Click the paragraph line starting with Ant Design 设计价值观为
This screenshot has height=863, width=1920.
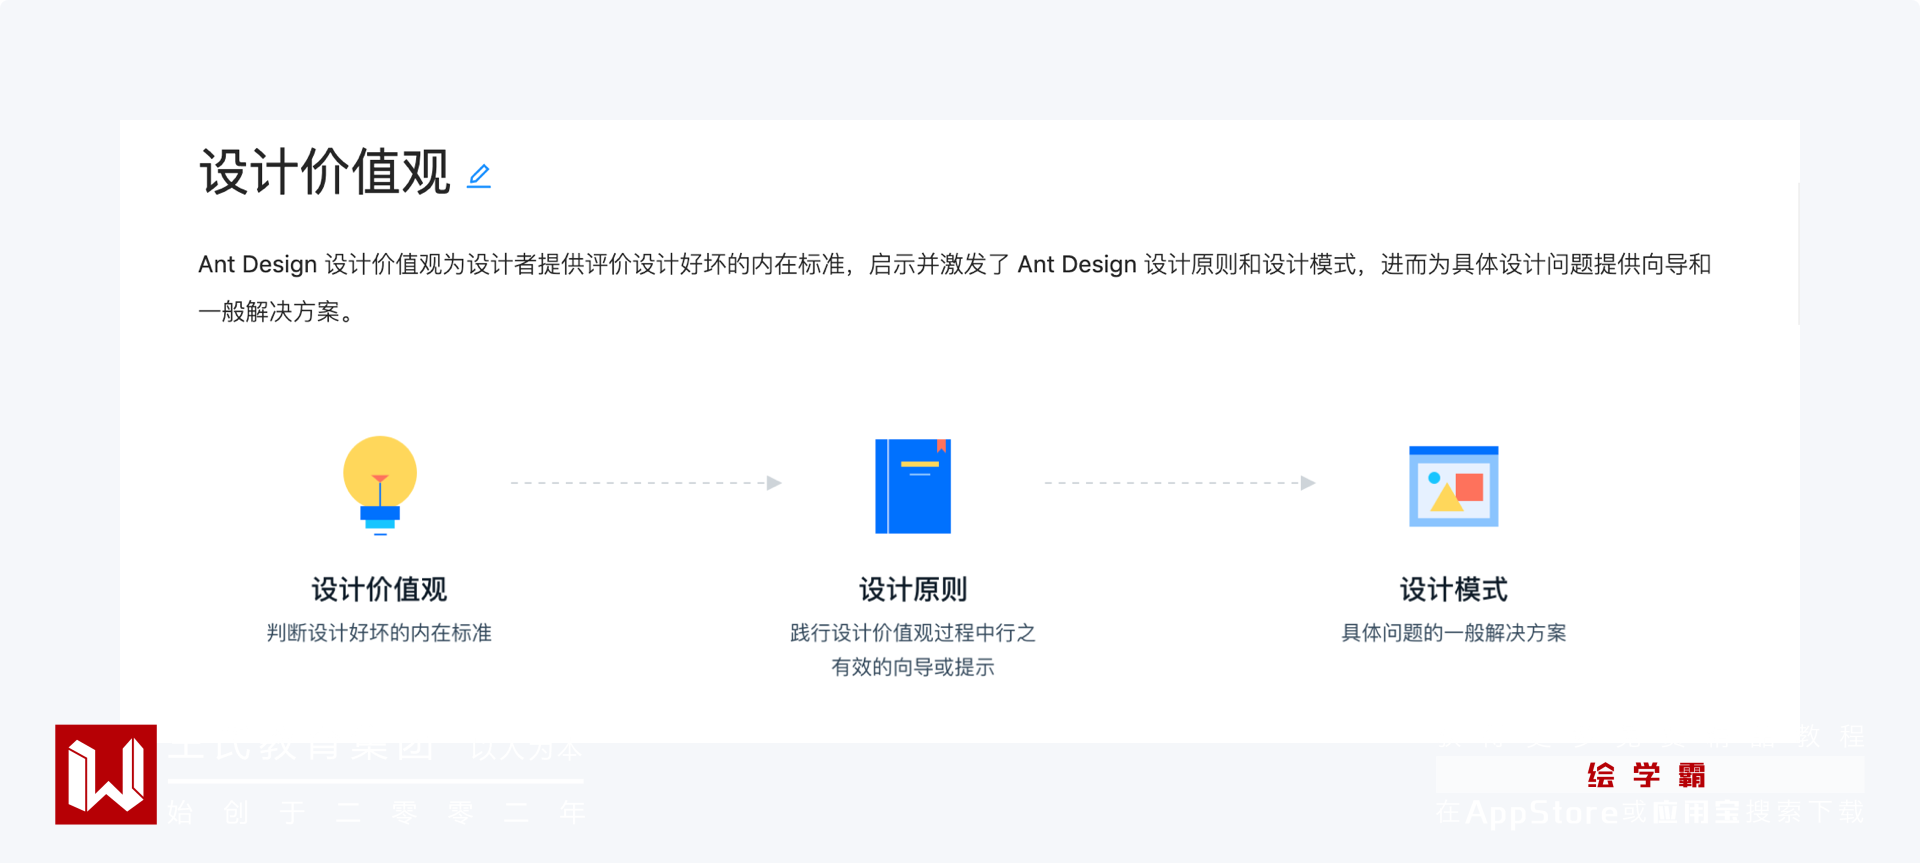click(955, 264)
